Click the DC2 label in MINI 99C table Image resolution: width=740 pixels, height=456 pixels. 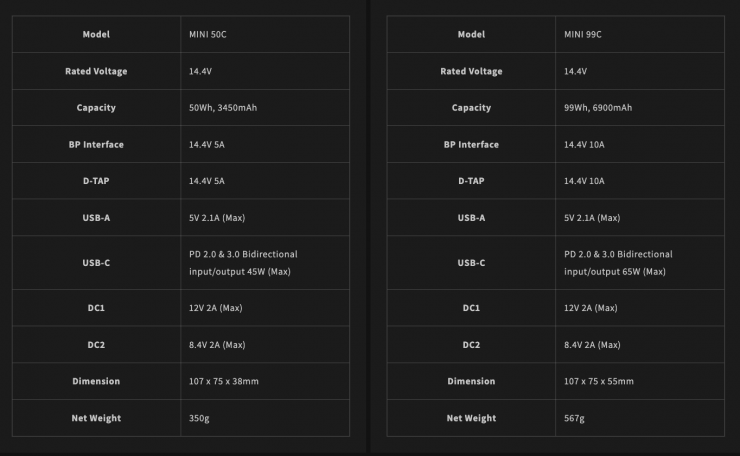[x=471, y=345]
